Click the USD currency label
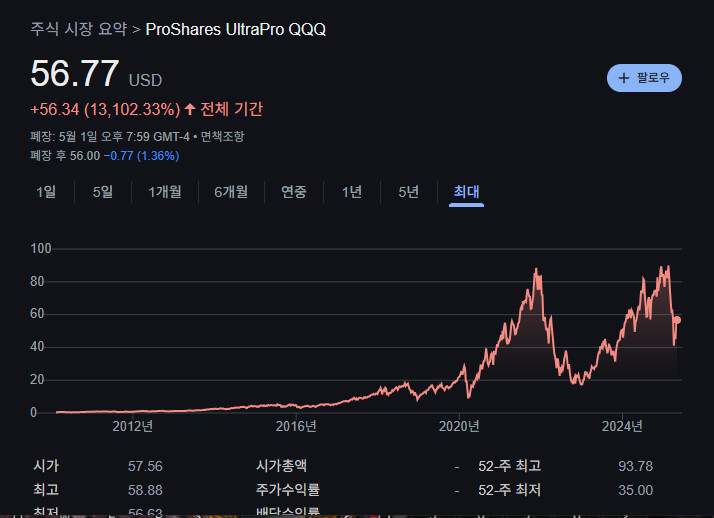 pos(145,81)
